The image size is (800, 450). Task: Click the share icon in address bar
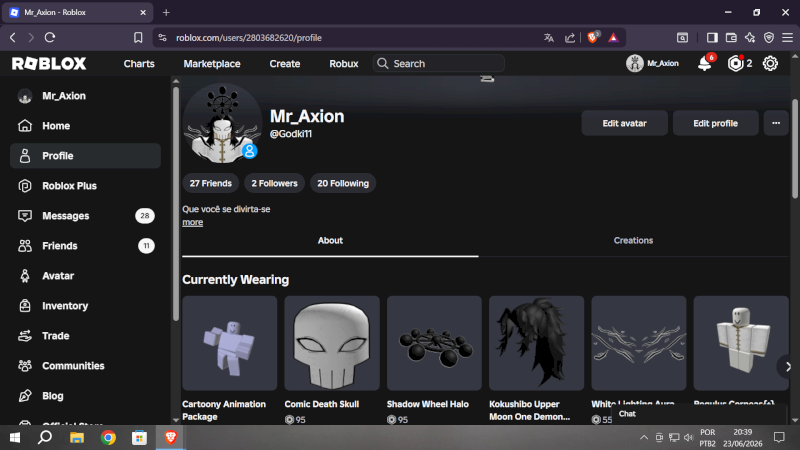pos(570,38)
